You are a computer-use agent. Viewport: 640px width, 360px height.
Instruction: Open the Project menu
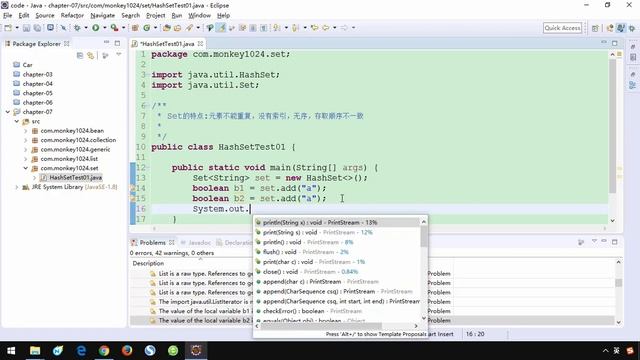click(x=156, y=16)
